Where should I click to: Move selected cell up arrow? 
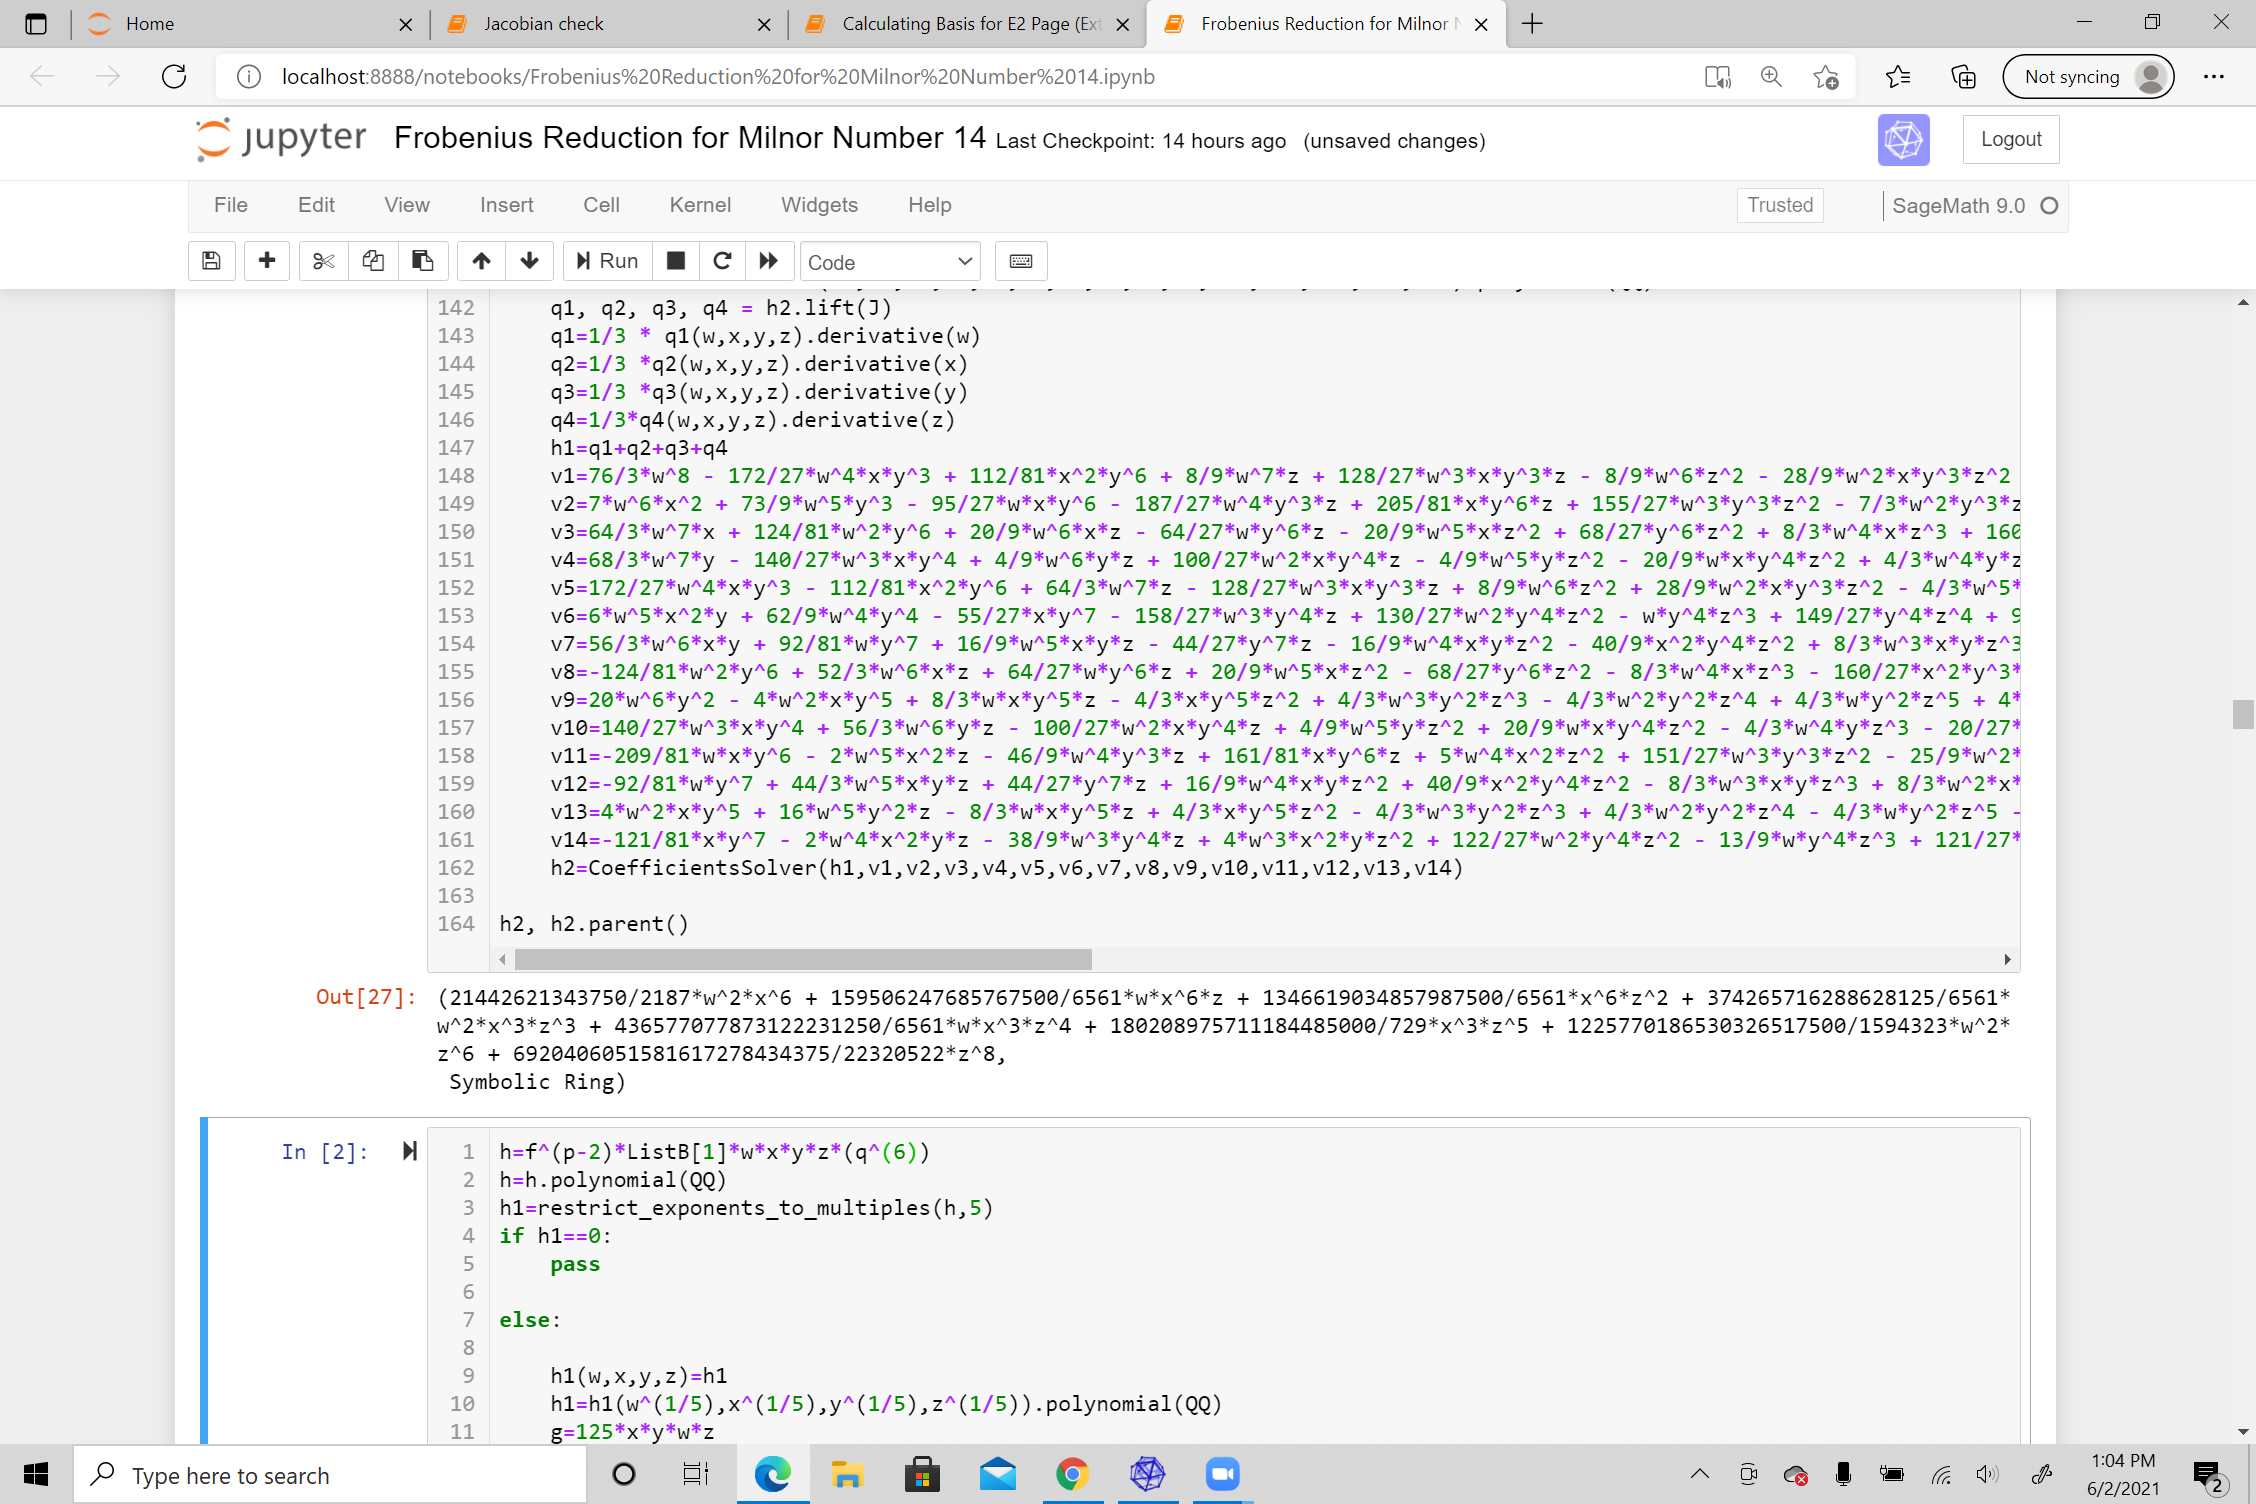481,261
